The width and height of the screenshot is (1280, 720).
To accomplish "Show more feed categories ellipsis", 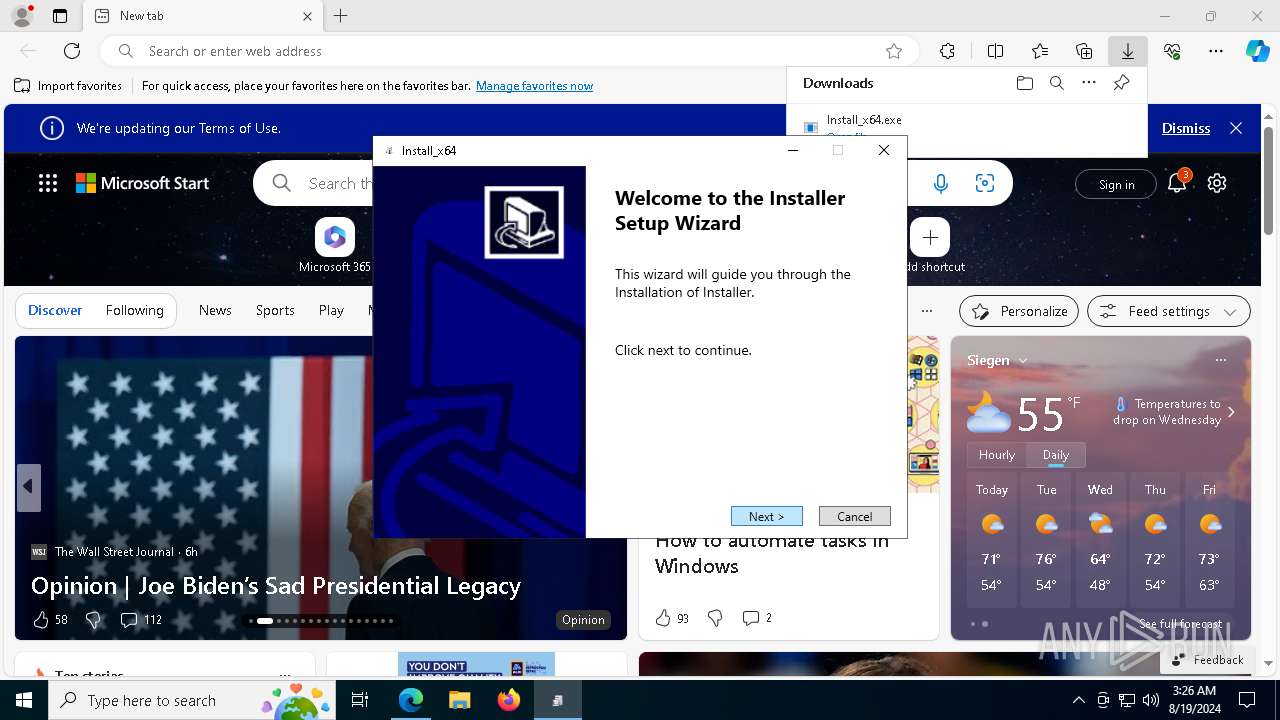I will [927, 311].
